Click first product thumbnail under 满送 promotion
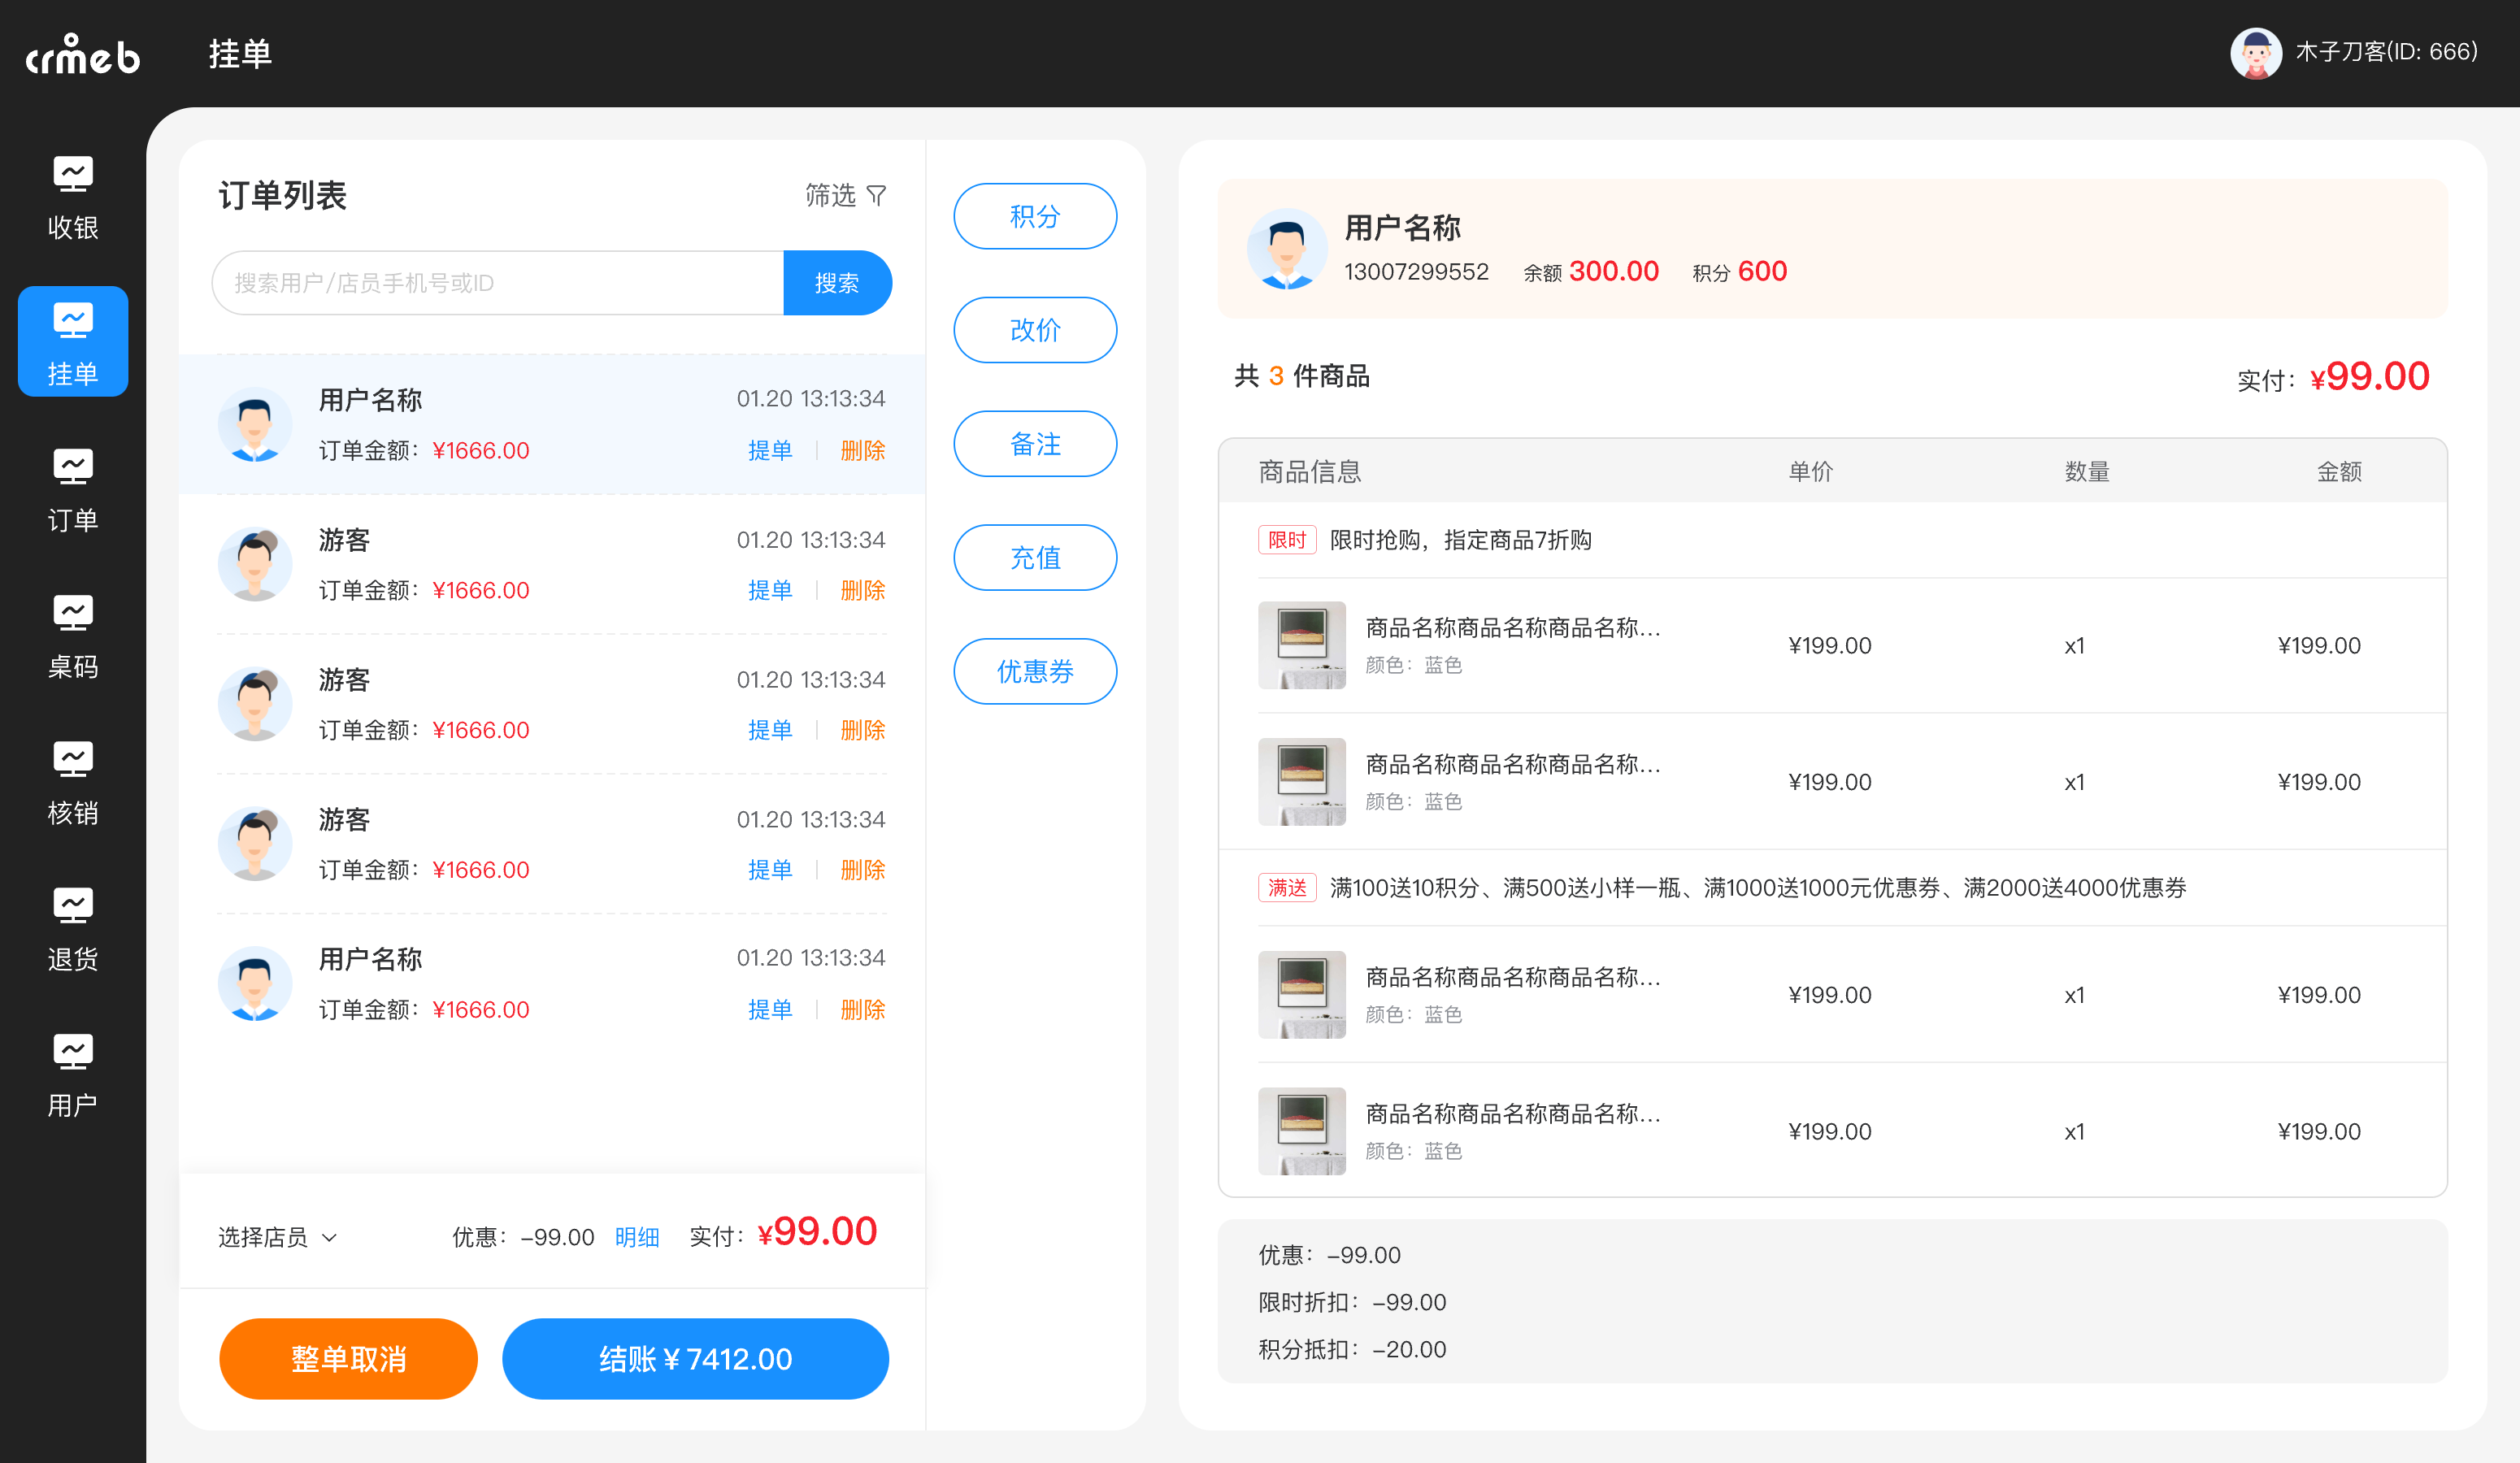The width and height of the screenshot is (2520, 1463). coord(1301,994)
